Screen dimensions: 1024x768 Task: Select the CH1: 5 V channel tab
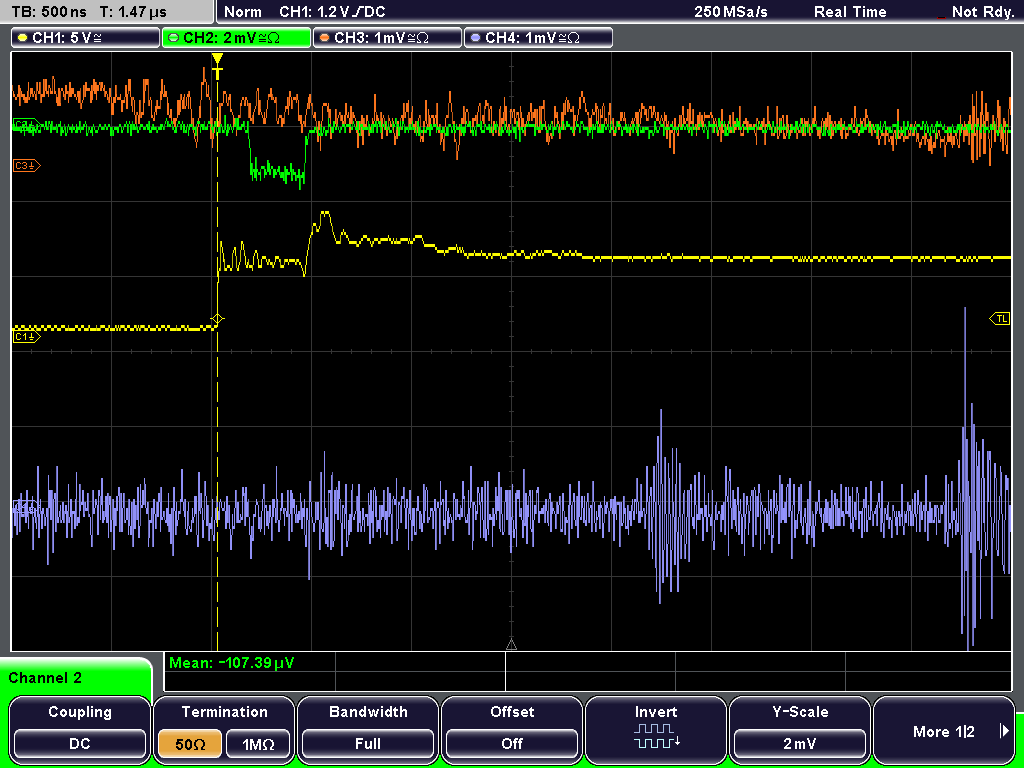(x=85, y=38)
